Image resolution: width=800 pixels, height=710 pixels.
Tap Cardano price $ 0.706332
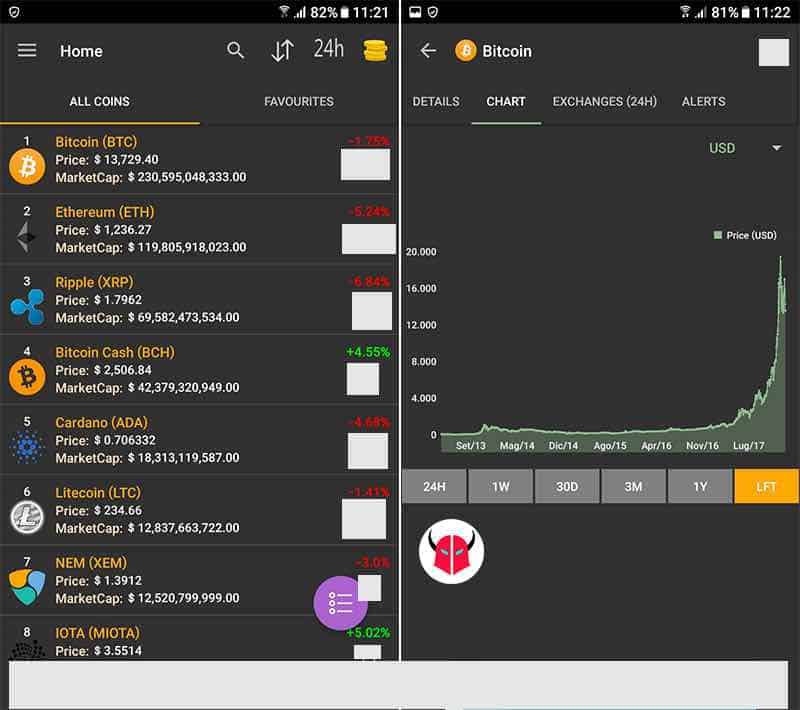point(124,440)
